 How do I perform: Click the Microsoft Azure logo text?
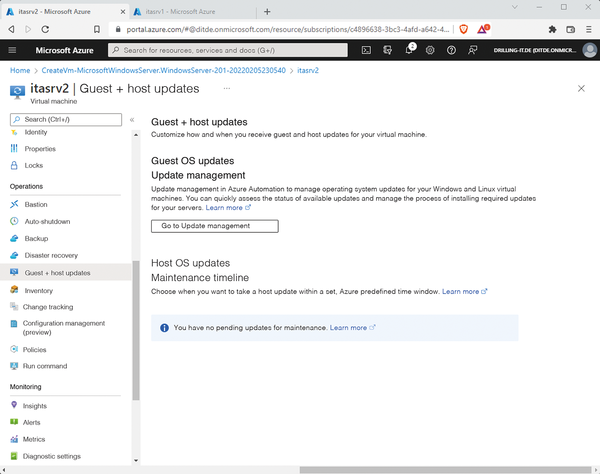64,50
